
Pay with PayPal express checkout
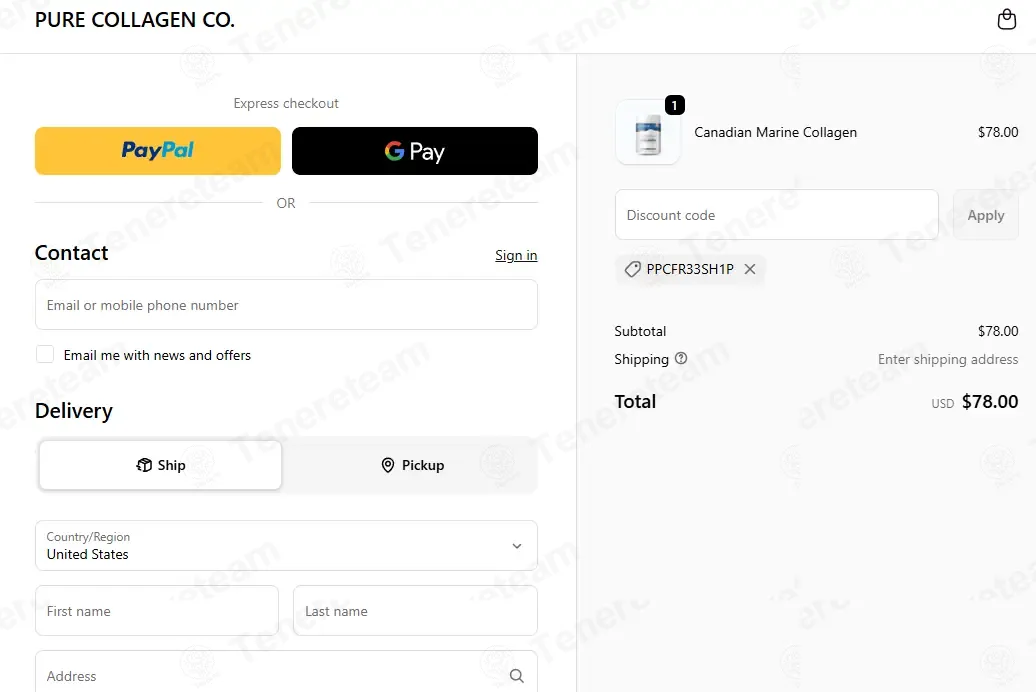coord(158,151)
